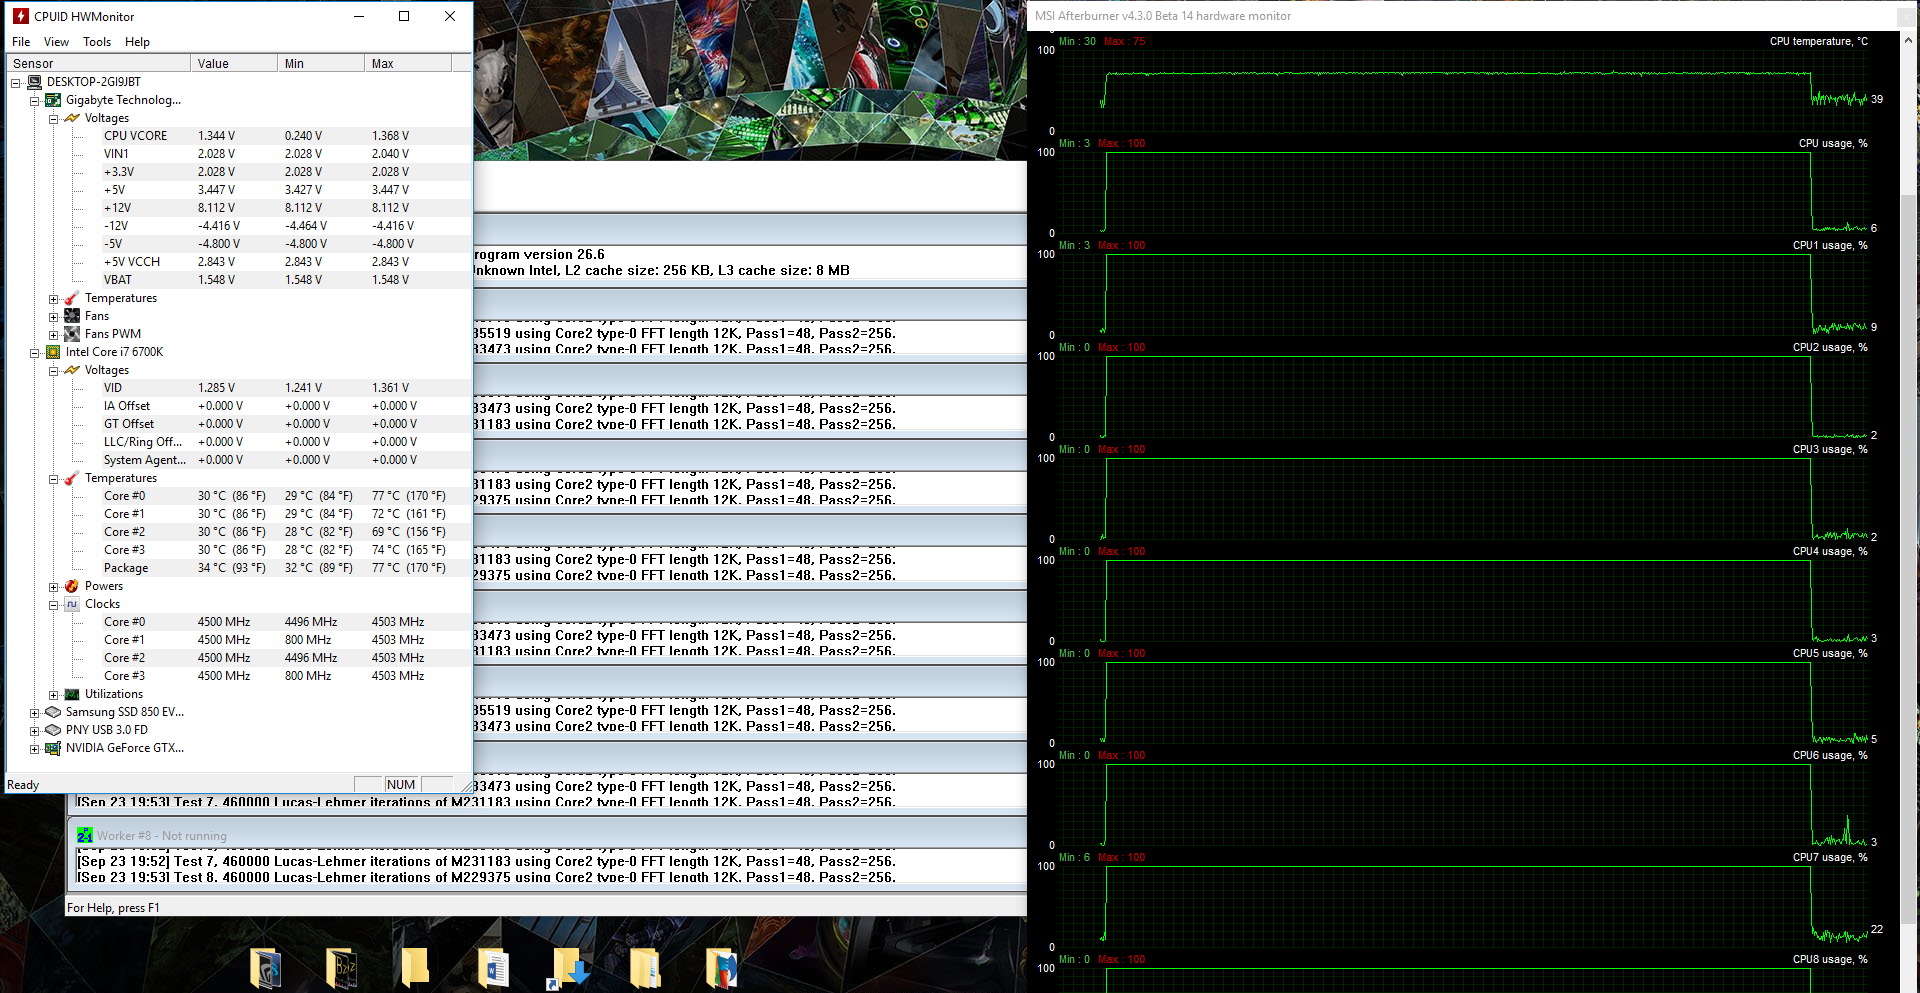
Task: Expand the Gigabyte Temperatures group
Action: pyautogui.click(x=54, y=298)
